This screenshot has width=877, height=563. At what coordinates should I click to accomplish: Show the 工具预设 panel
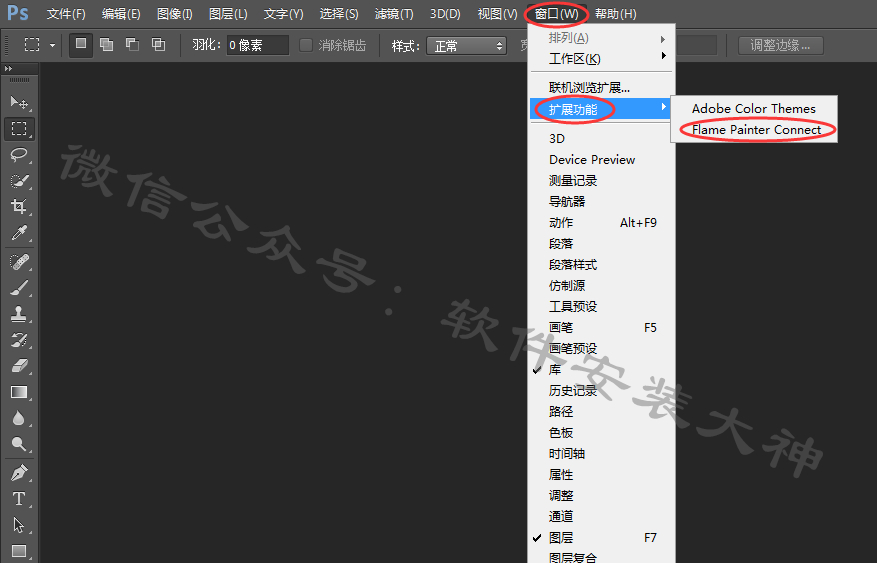coord(601,306)
